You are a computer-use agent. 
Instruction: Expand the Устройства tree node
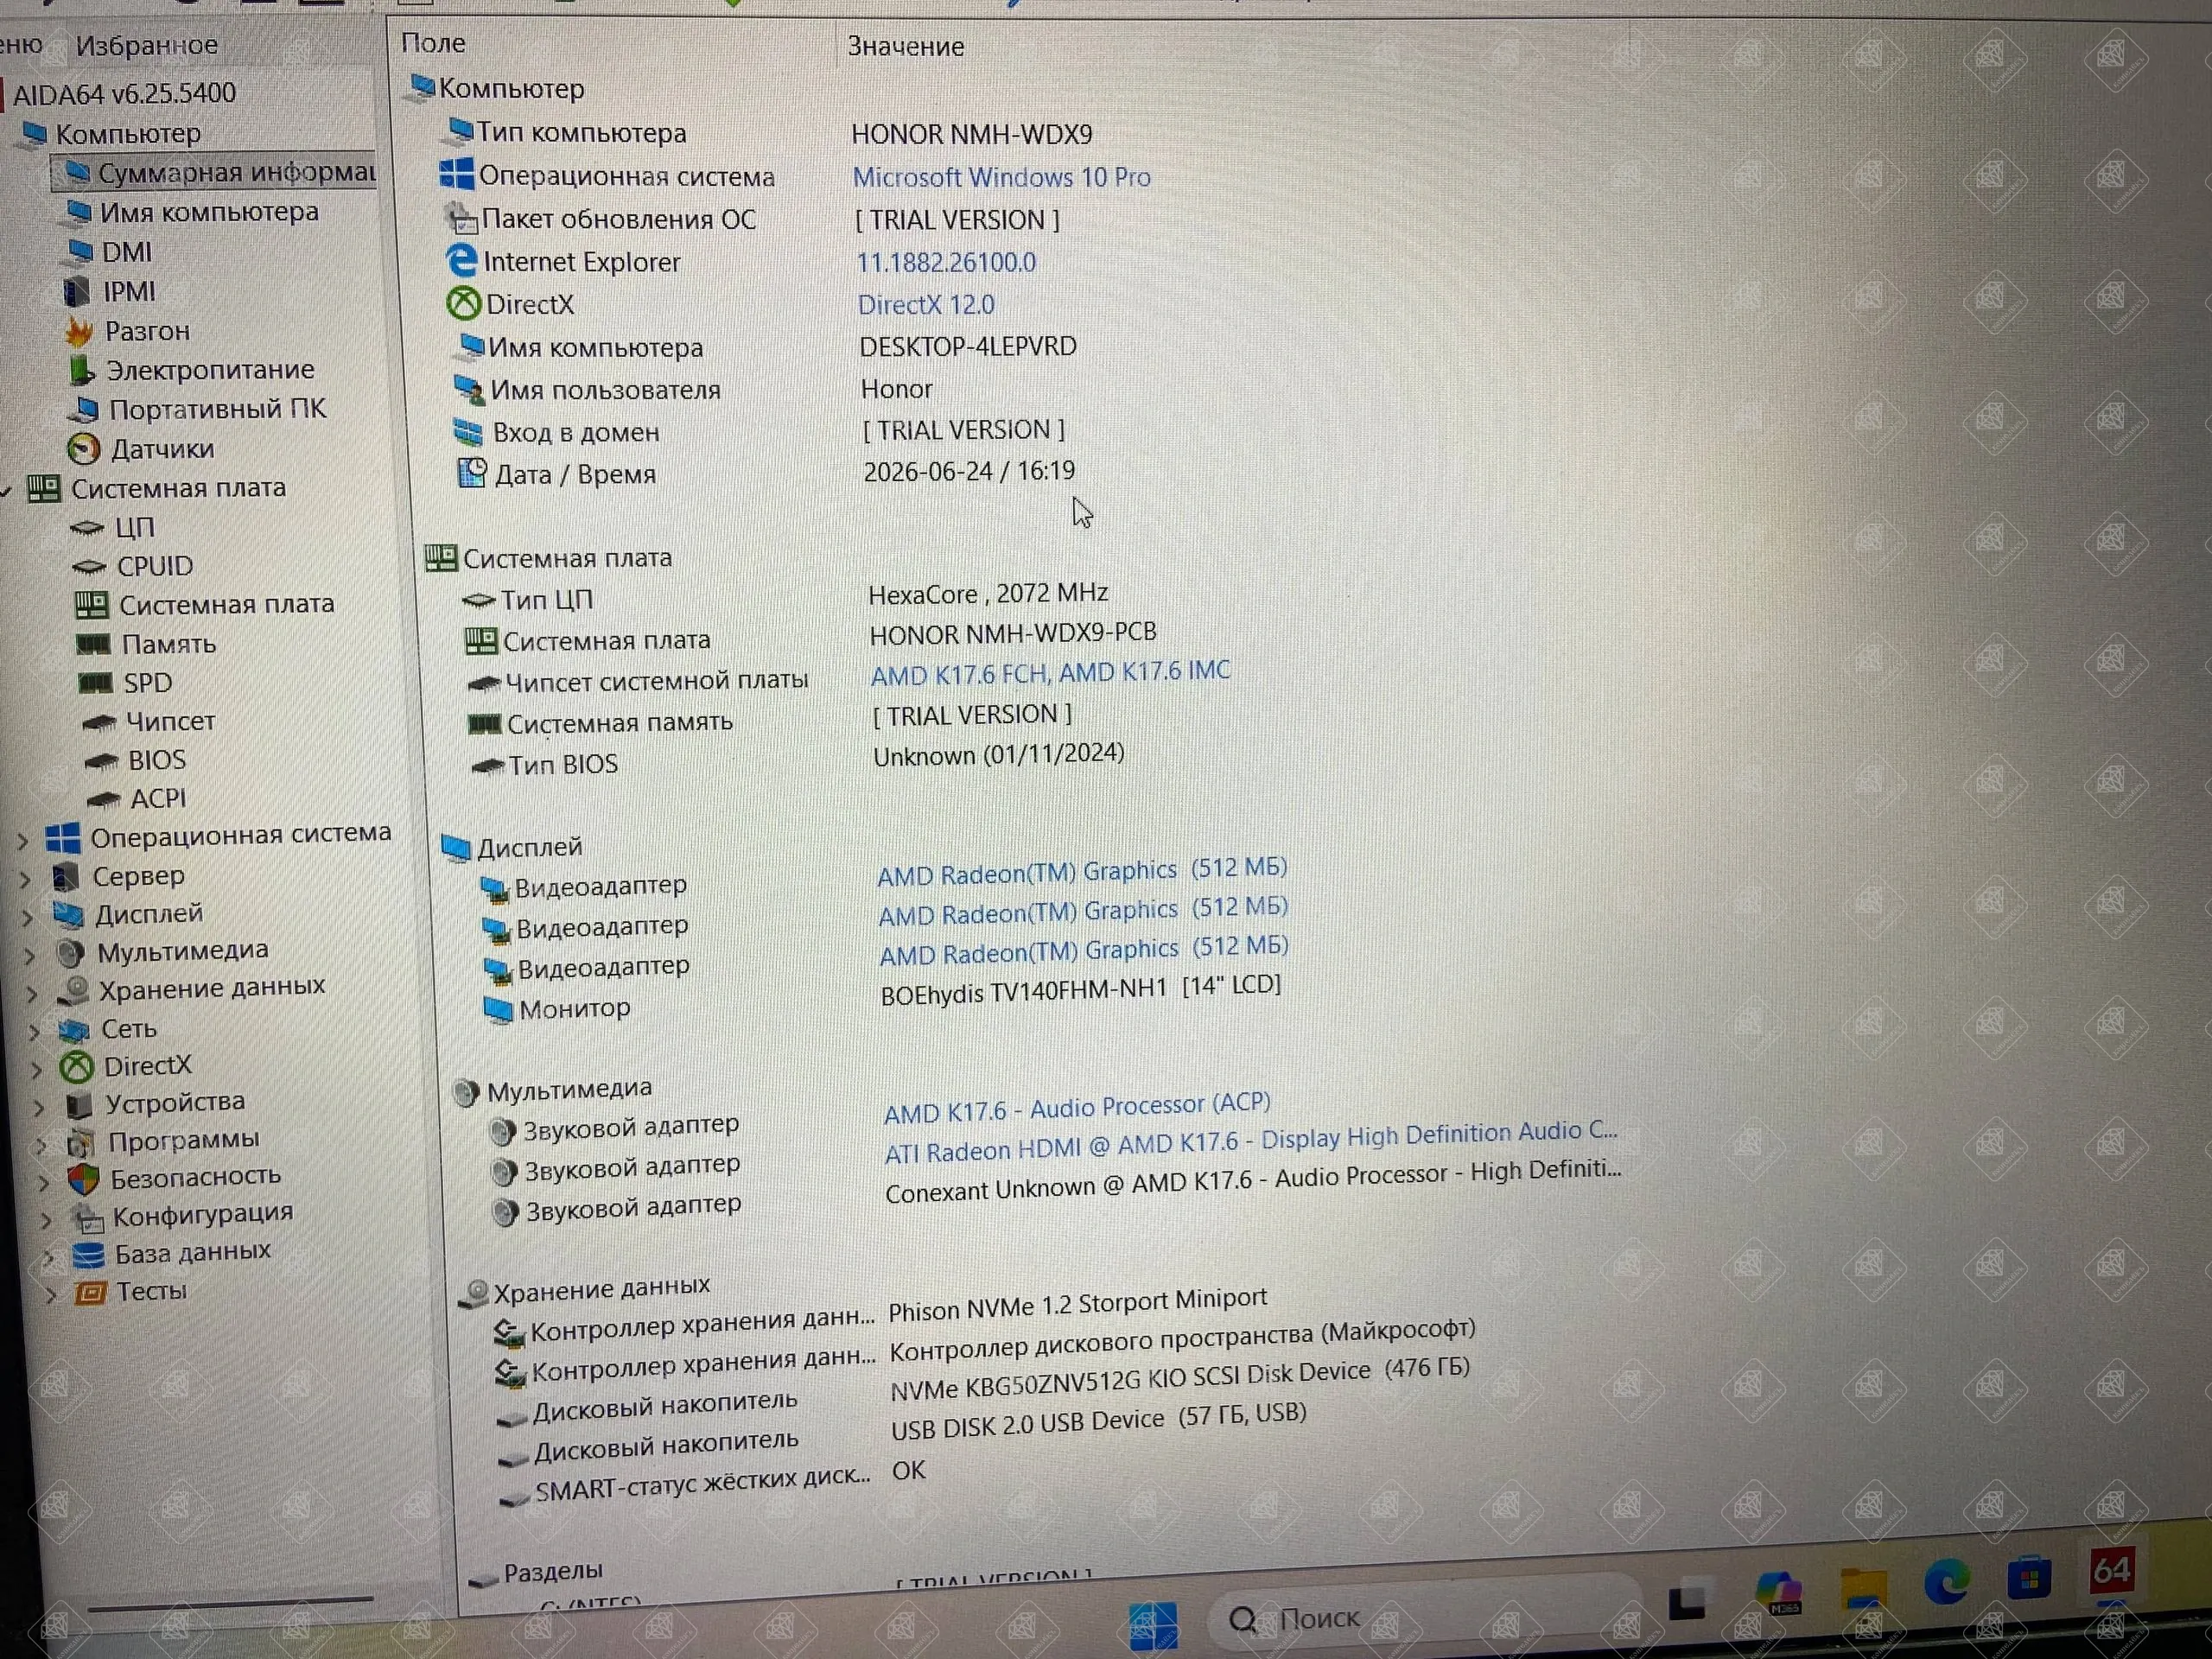pos(39,1106)
